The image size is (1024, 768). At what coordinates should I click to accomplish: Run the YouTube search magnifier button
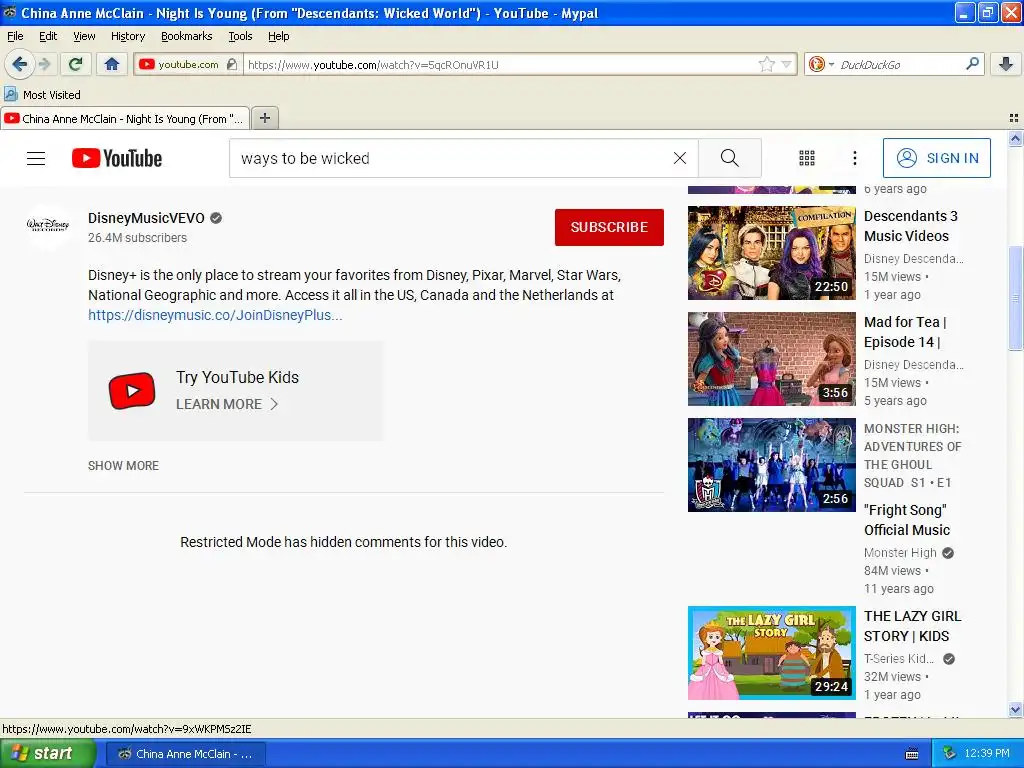click(x=729, y=158)
